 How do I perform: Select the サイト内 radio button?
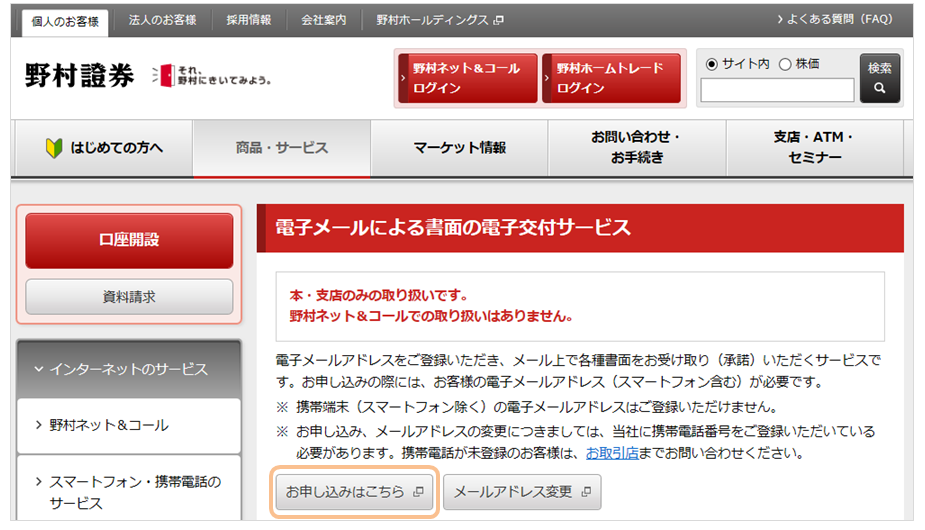click(711, 64)
